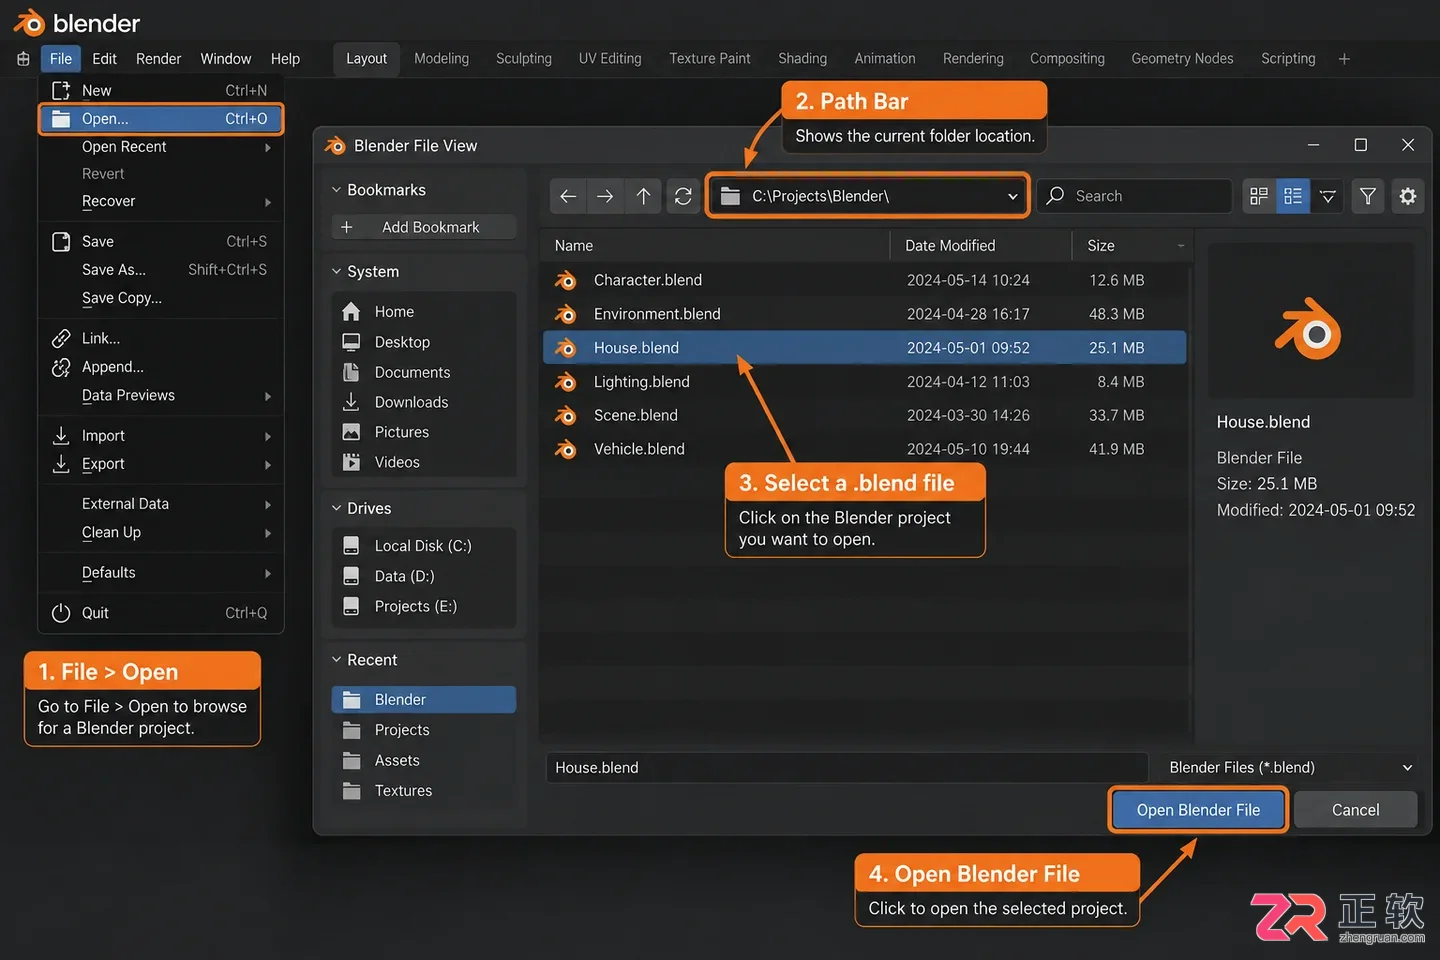Open the Downloads system folder

424,402
